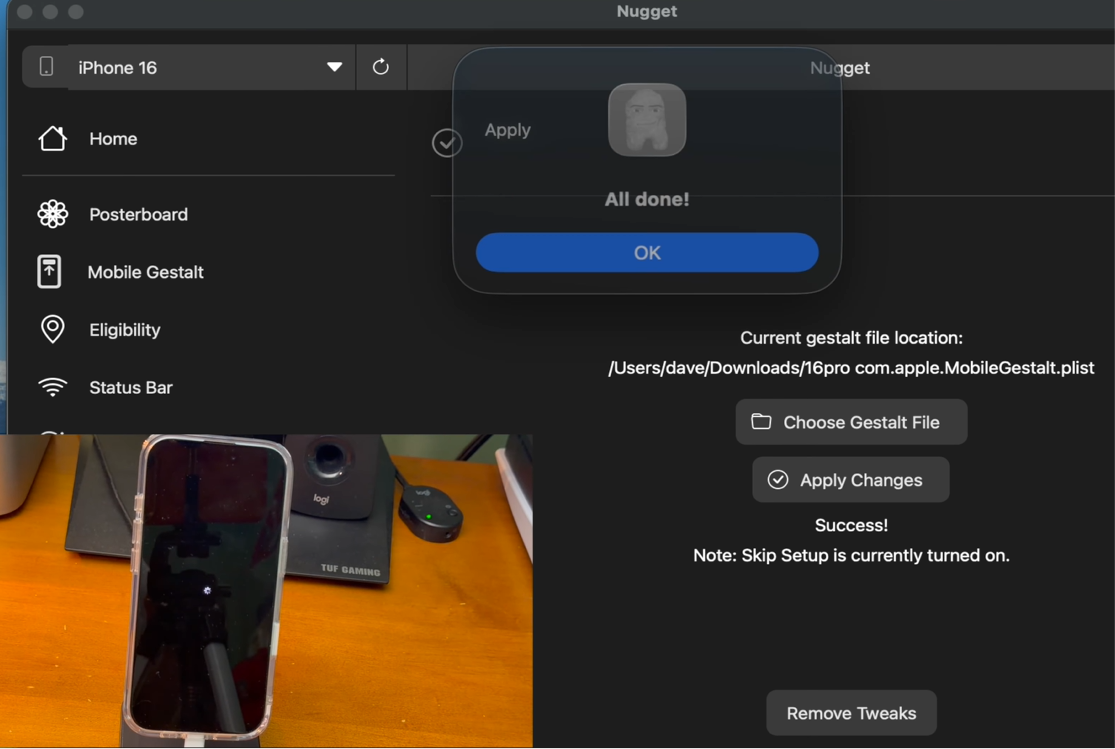Screen dimensions: 1115x749
Task: Click the checkmark icon in Apply Changes
Action: (x=778, y=479)
